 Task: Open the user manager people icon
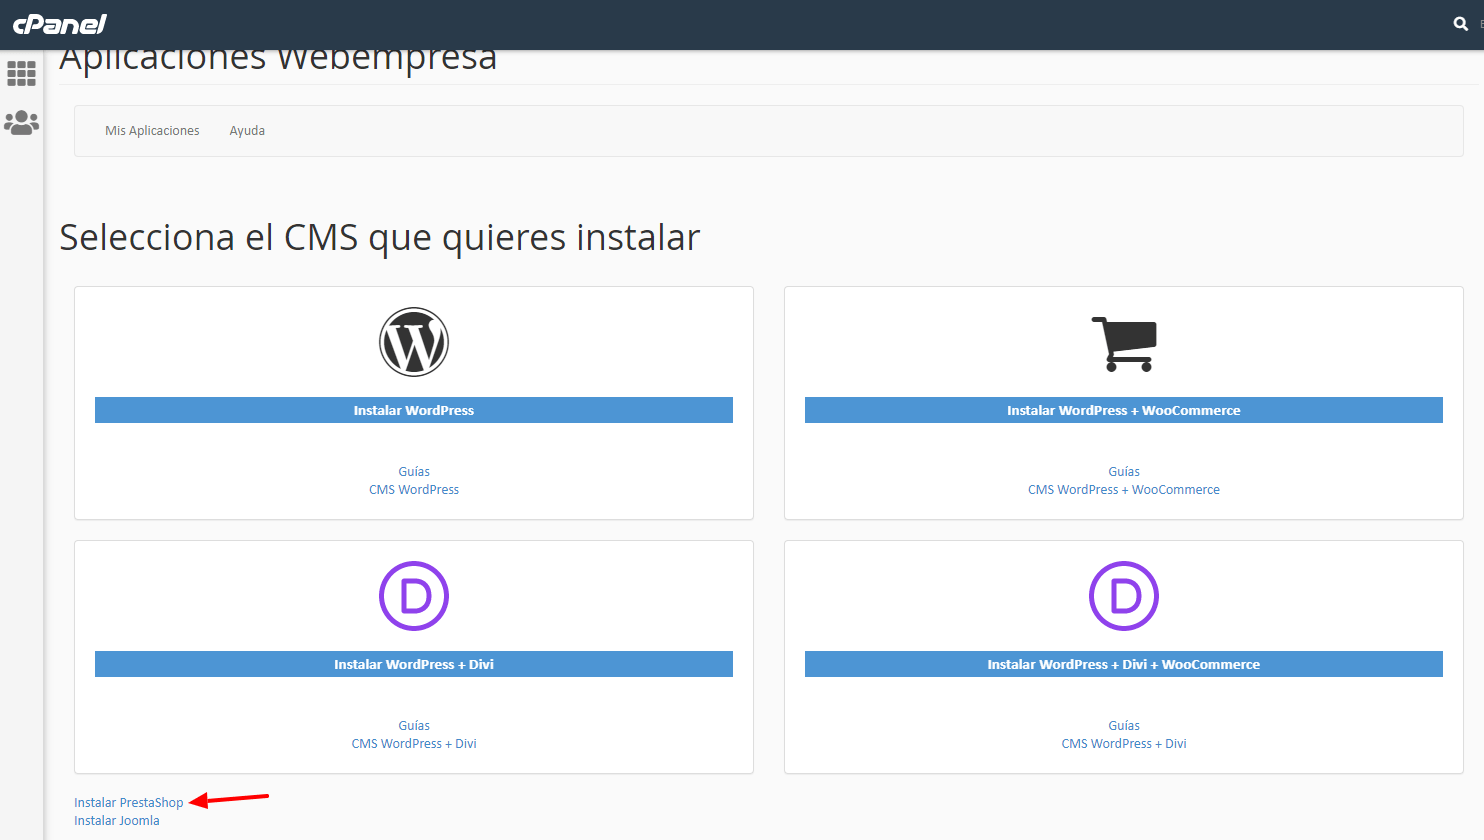click(21, 123)
